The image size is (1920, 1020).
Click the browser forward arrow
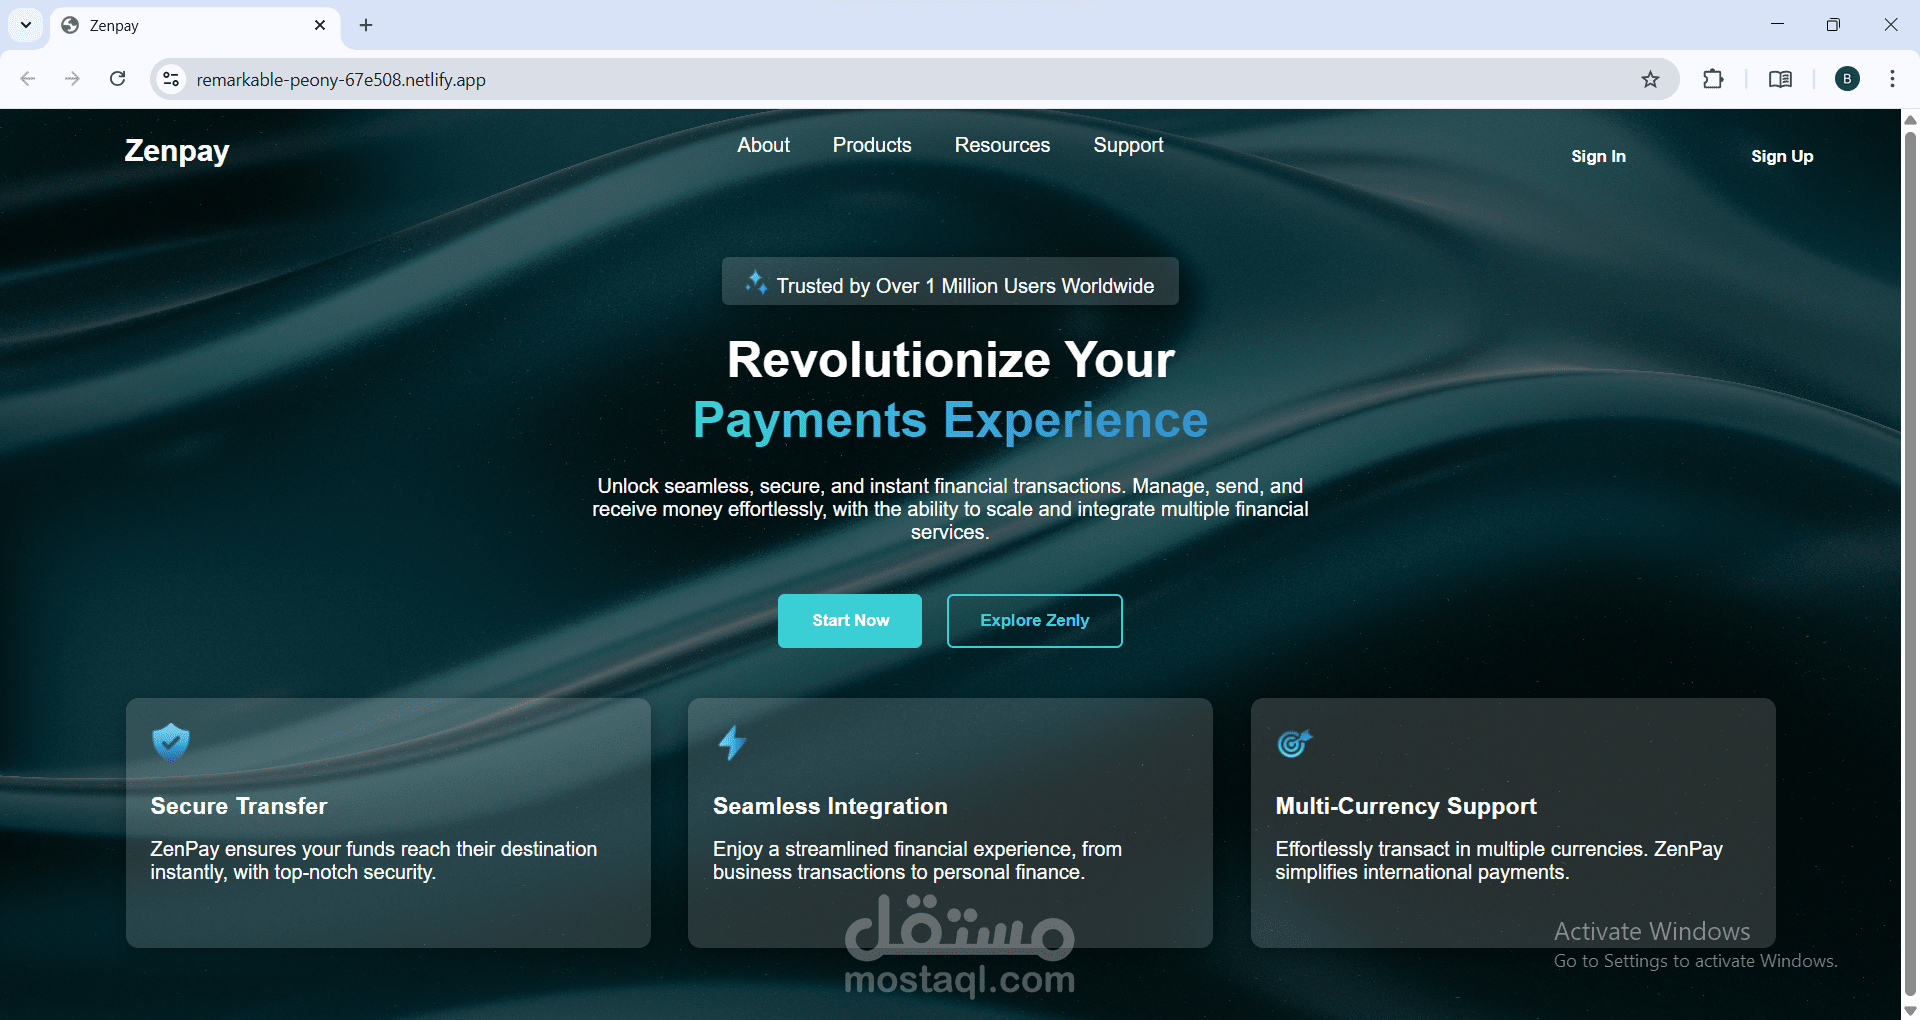pos(72,79)
